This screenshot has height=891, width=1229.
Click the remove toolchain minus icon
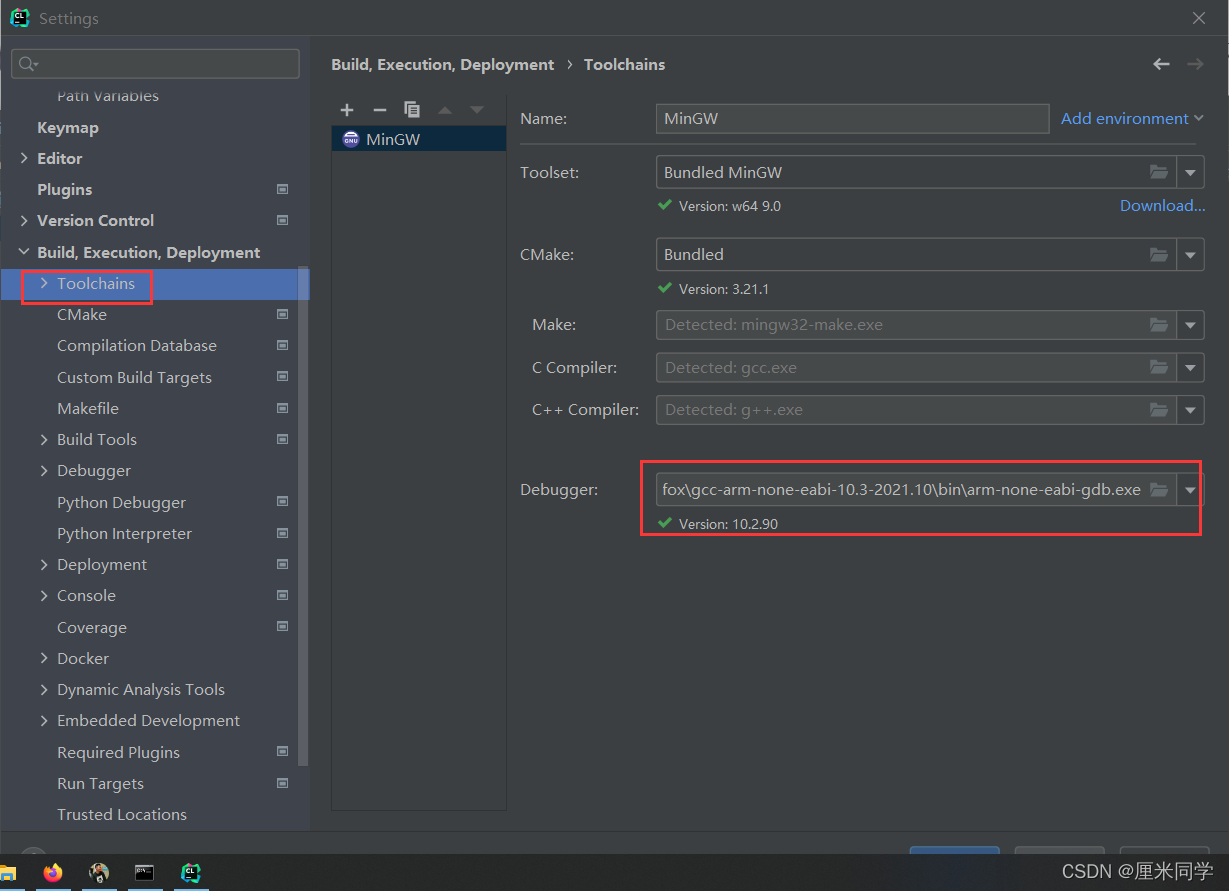click(379, 110)
